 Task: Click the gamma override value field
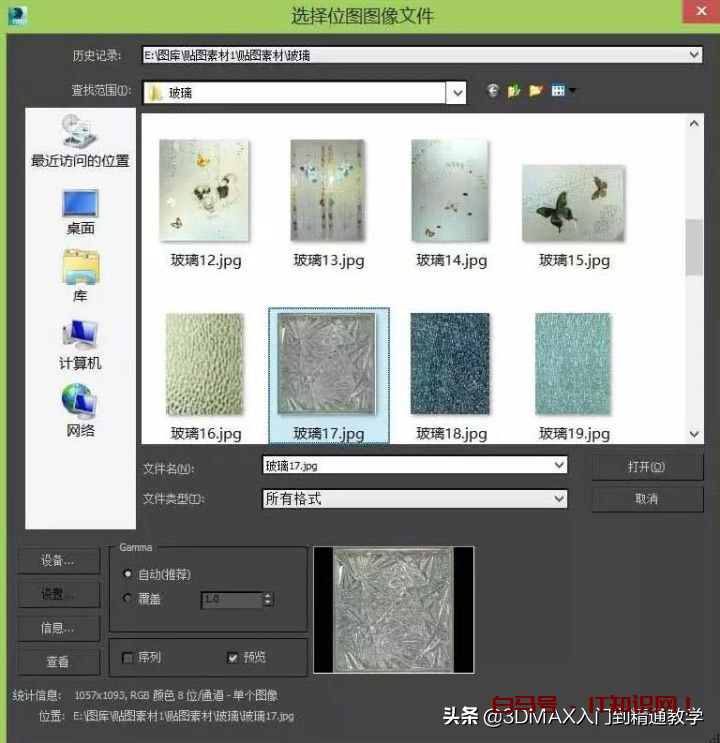pyautogui.click(x=232, y=599)
